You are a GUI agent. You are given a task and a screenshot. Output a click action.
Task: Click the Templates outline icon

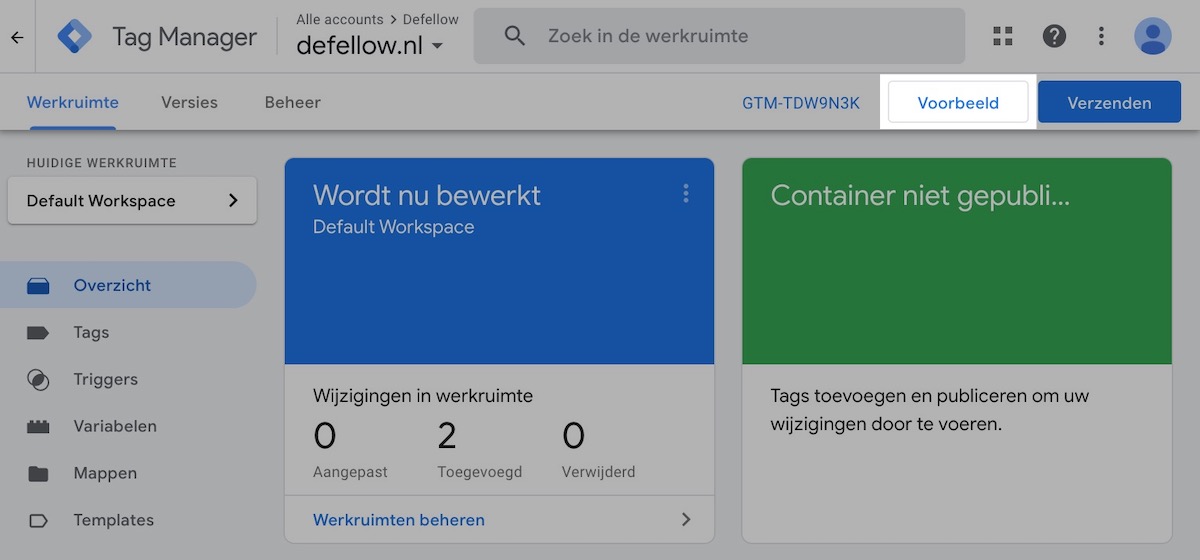point(38,521)
